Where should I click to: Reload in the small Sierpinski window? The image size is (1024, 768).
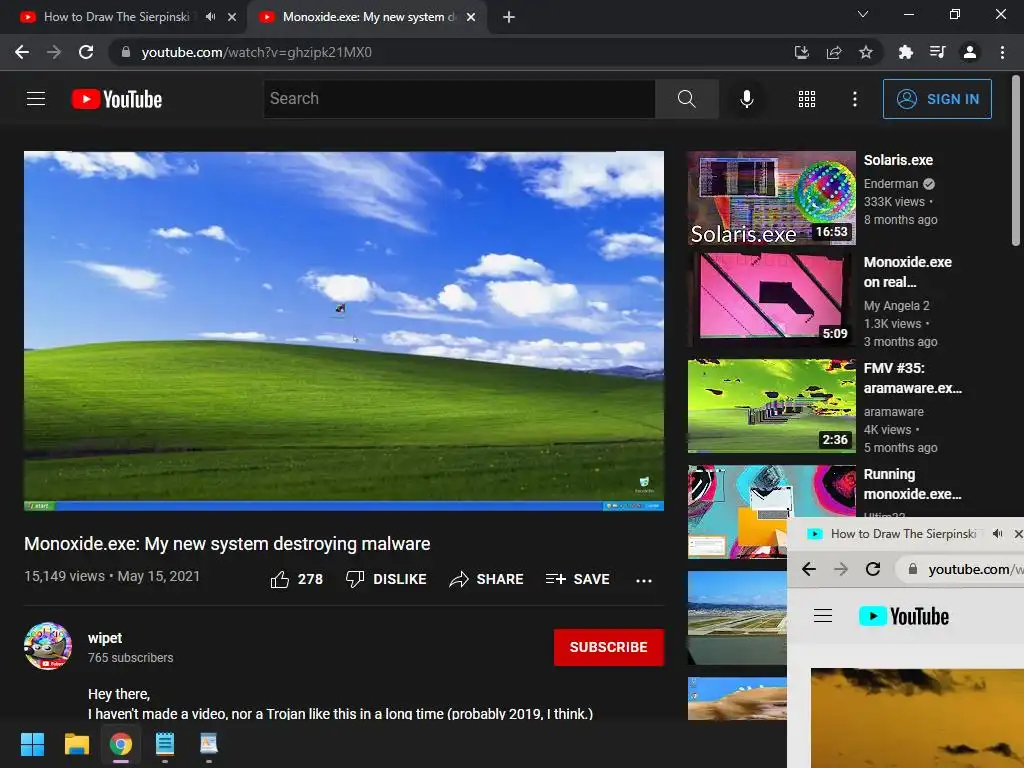tap(873, 569)
